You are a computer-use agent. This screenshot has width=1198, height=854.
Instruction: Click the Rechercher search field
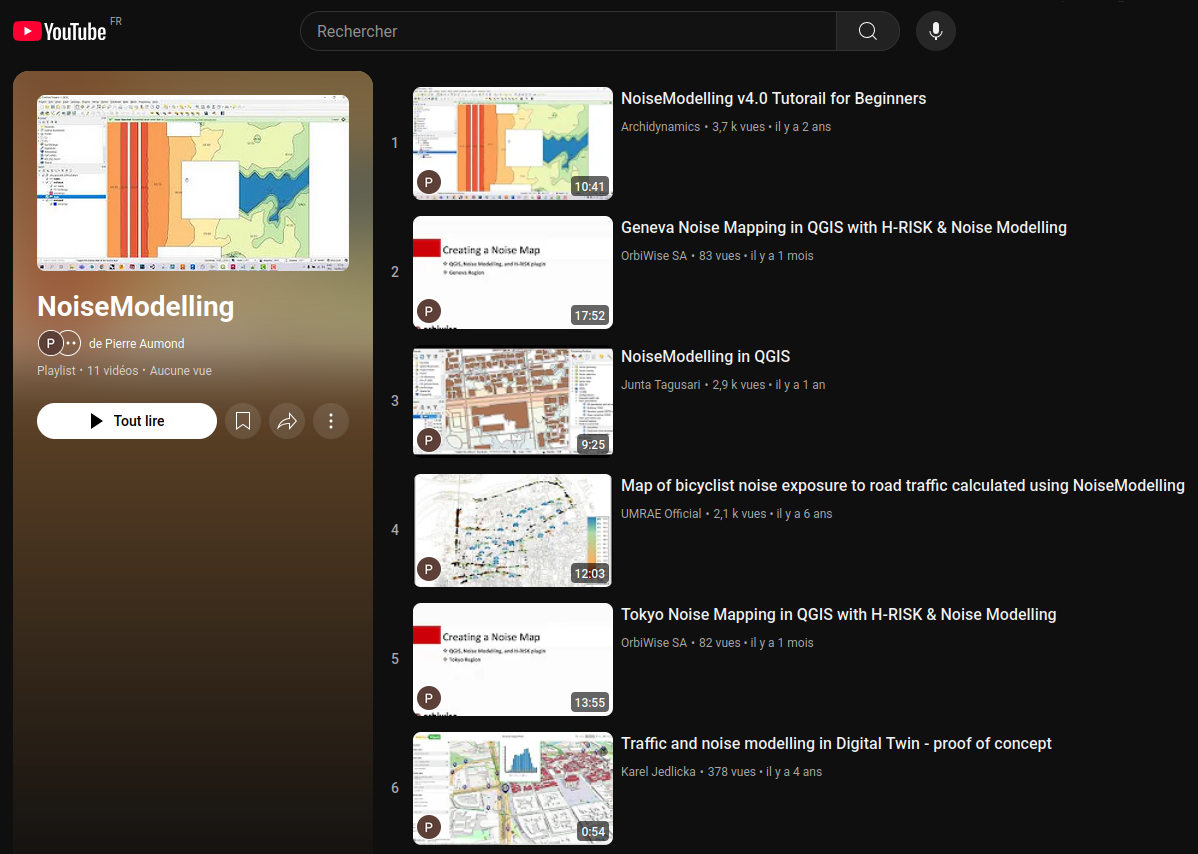pos(568,31)
